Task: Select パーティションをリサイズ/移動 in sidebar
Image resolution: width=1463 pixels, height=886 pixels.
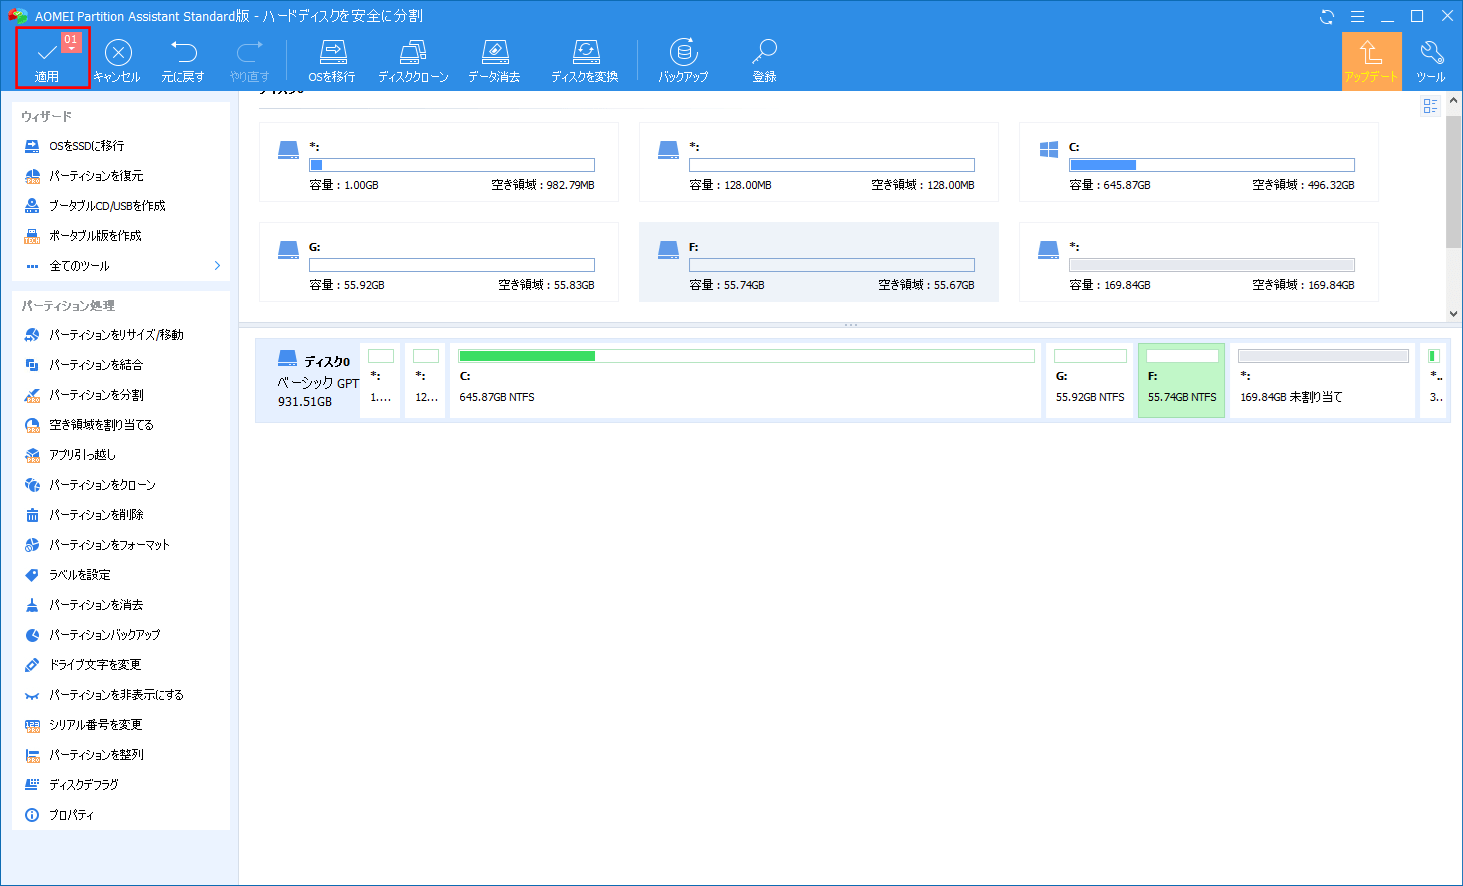Action: (x=116, y=335)
